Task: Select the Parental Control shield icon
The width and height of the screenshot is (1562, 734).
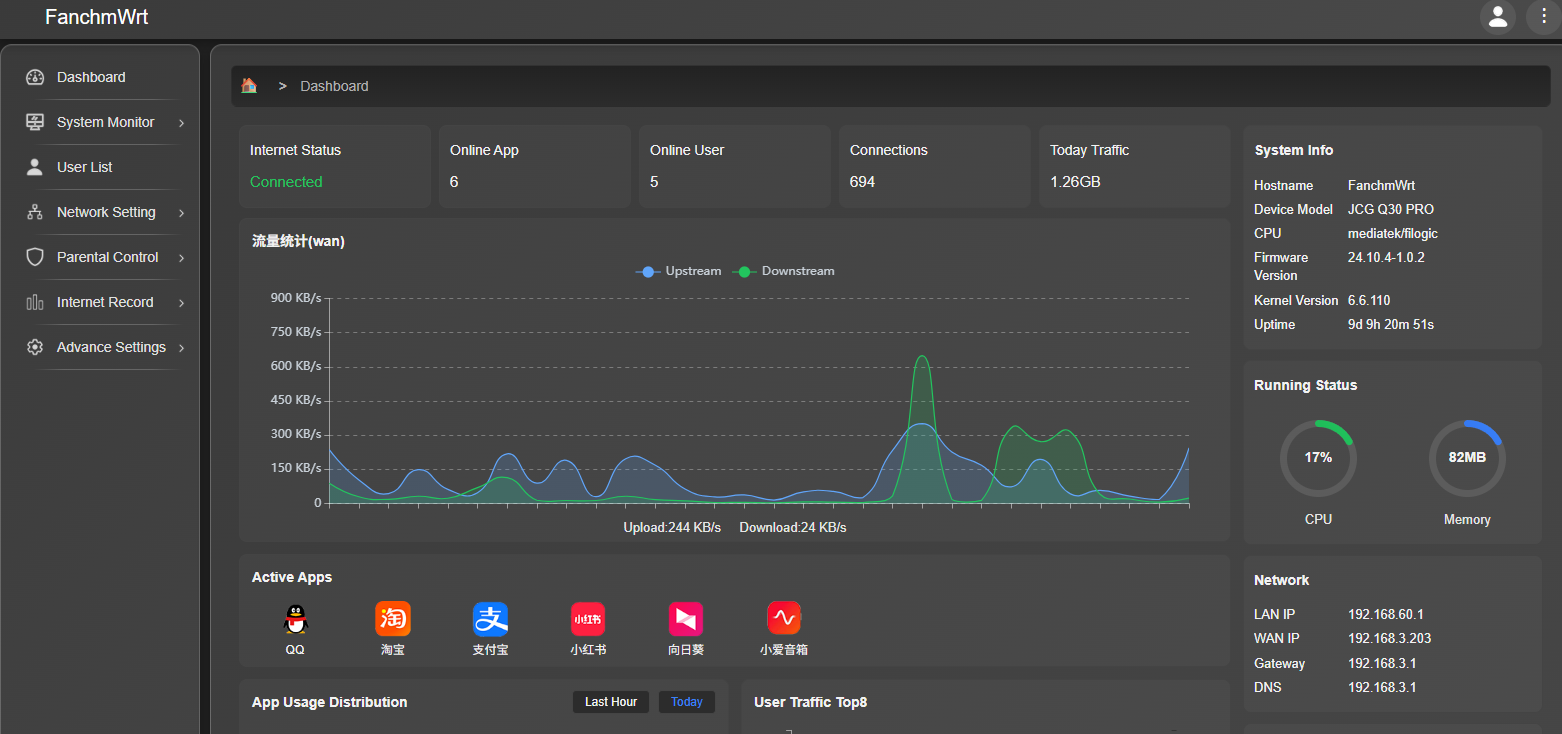Action: click(35, 256)
